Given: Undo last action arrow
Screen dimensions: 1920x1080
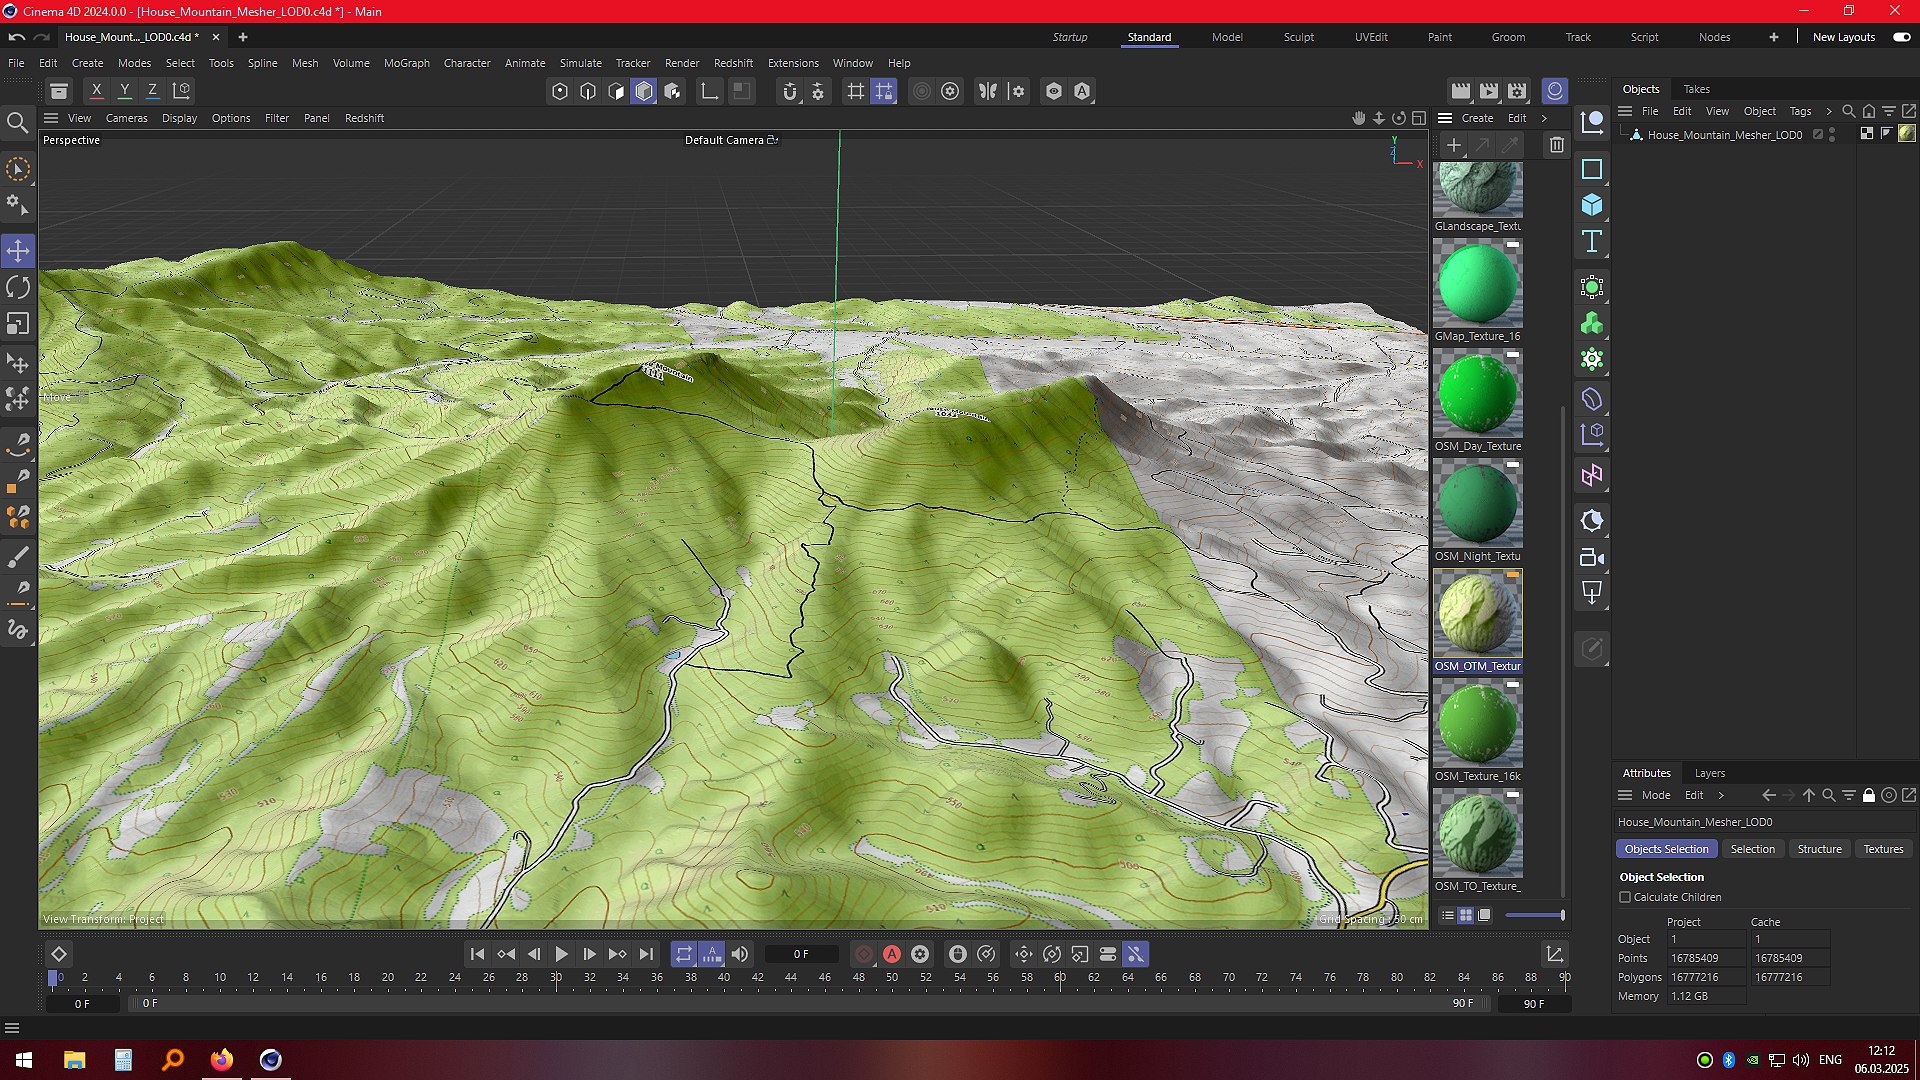Looking at the screenshot, I should 16,37.
